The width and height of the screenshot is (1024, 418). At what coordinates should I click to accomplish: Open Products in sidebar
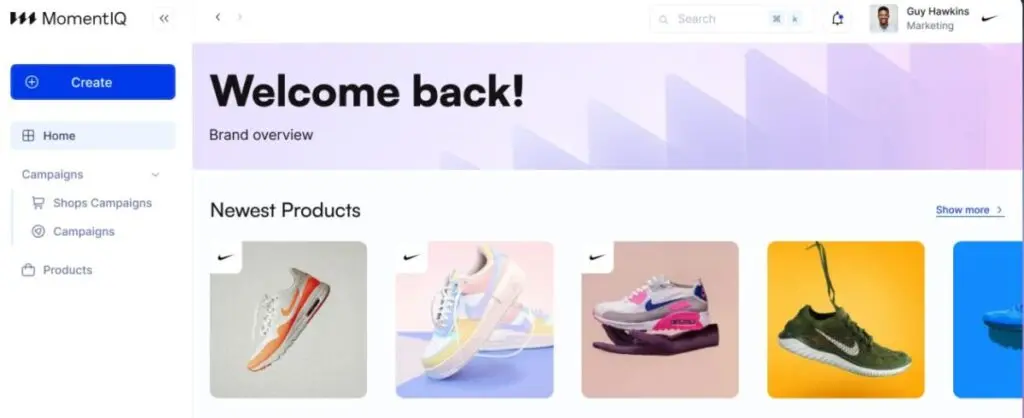pos(57,270)
